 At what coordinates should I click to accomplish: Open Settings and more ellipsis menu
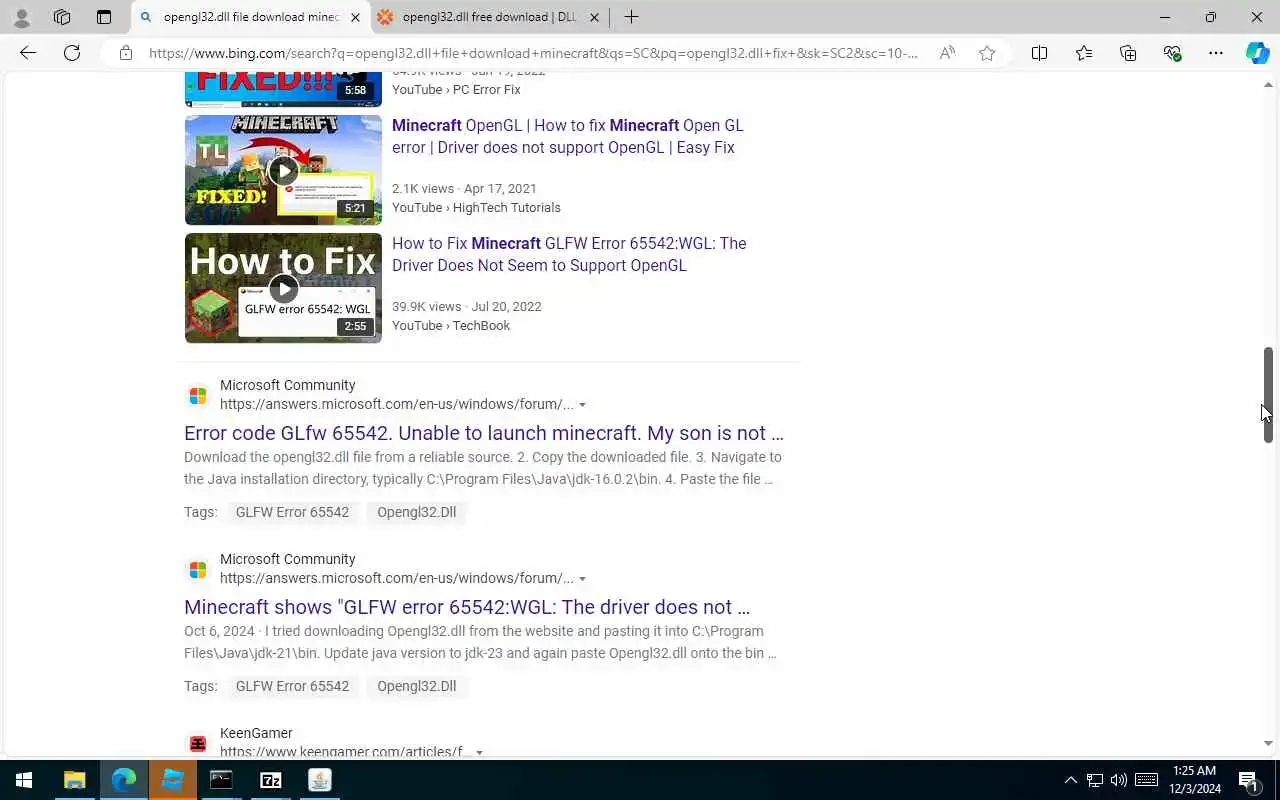pyautogui.click(x=1216, y=53)
